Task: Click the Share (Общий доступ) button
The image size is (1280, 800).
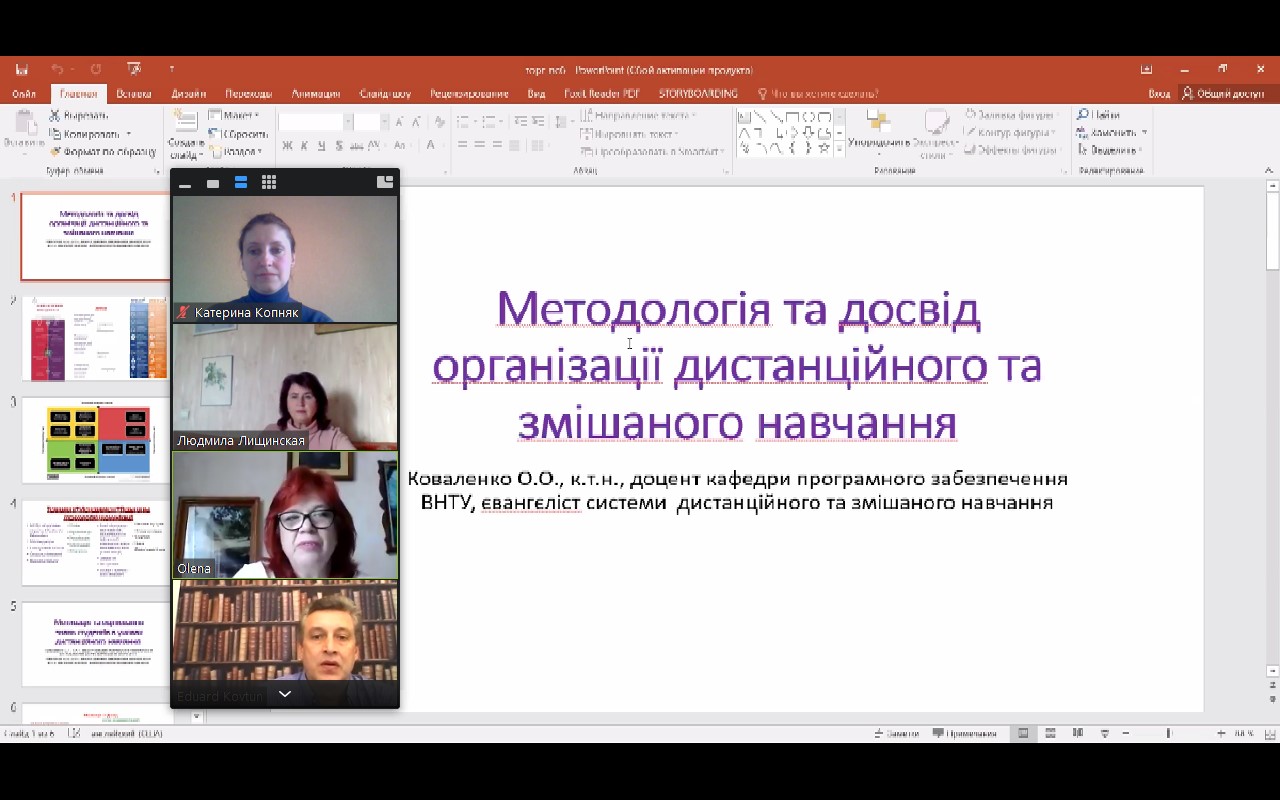Action: click(1222, 94)
